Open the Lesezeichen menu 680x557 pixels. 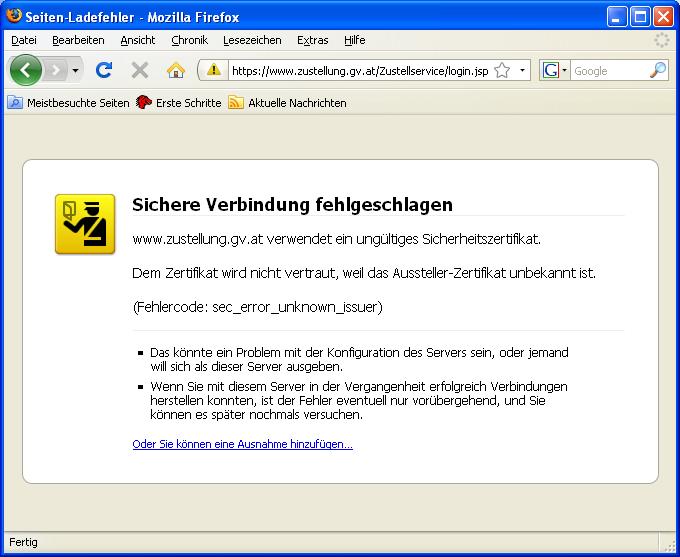pyautogui.click(x=252, y=40)
